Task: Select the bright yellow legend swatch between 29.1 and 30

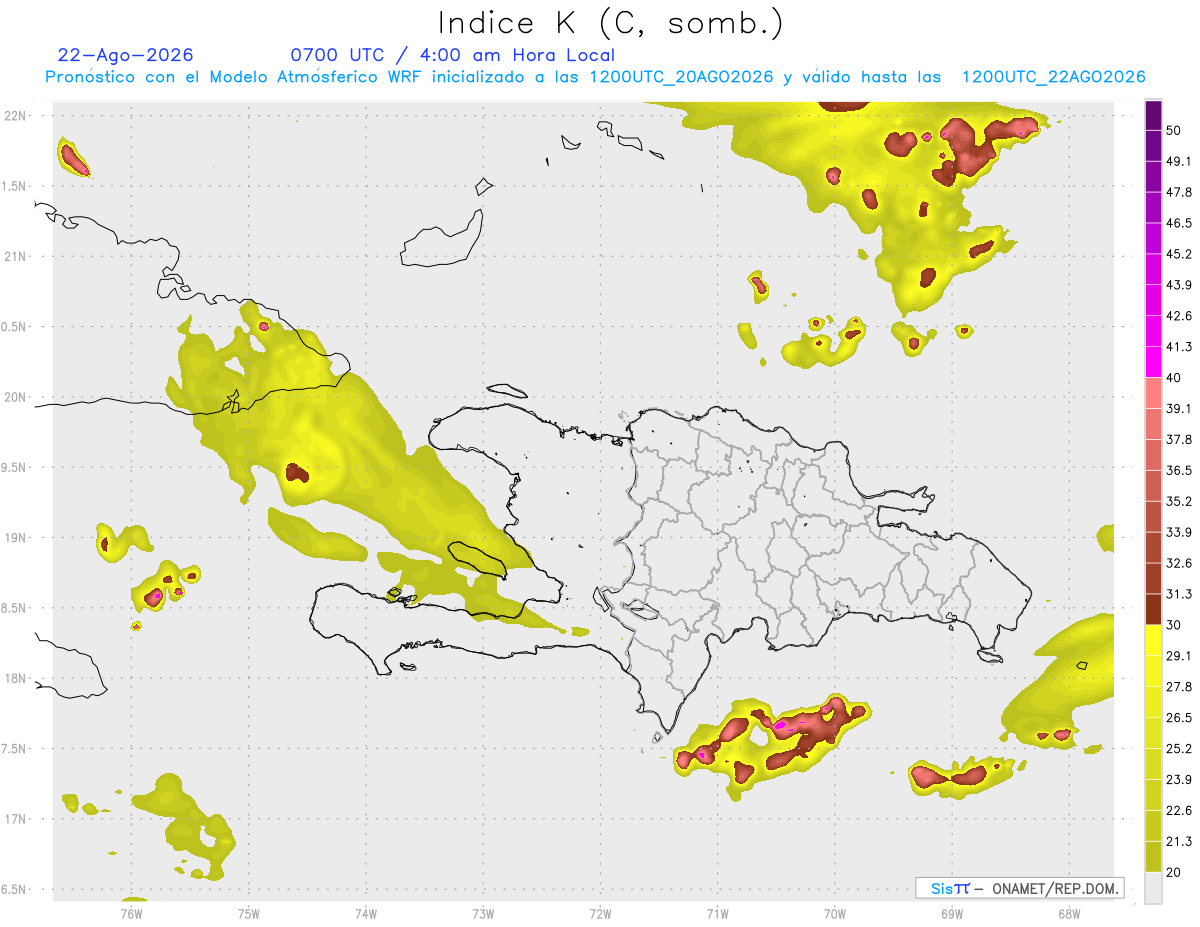Action: [x=1153, y=640]
